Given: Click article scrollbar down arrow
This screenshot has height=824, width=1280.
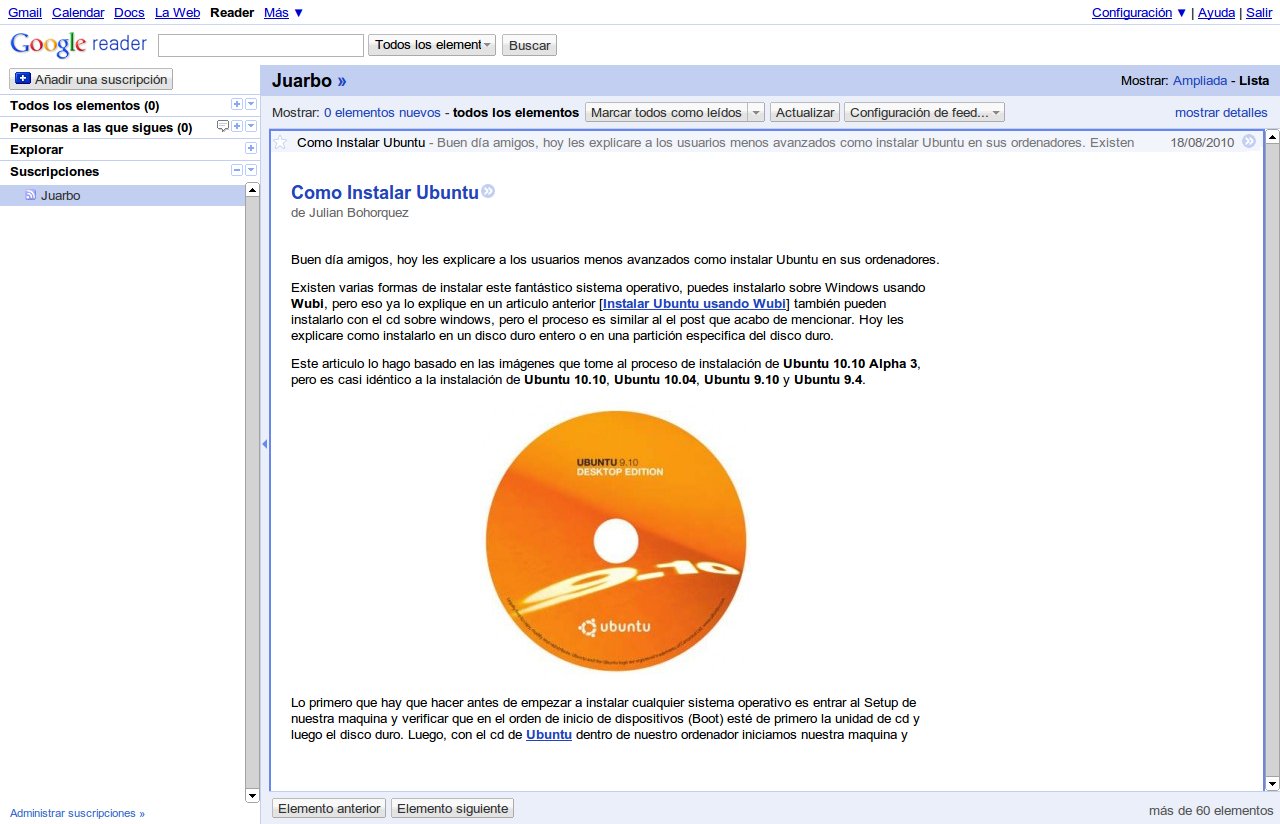Looking at the screenshot, I should 1272,784.
